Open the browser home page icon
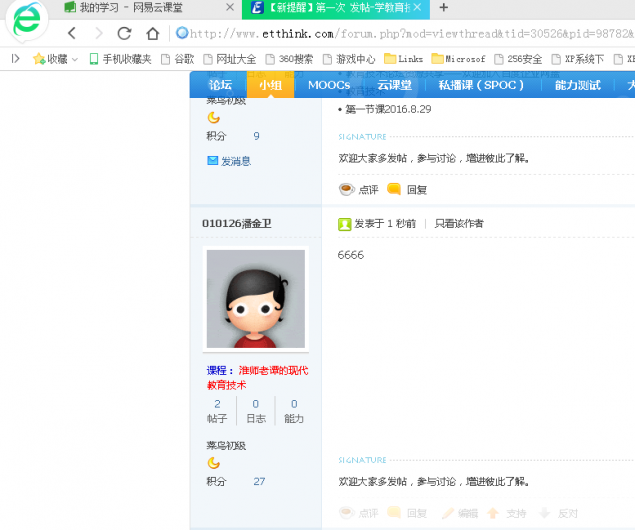Viewport: 635px width, 530px height. pos(153,33)
